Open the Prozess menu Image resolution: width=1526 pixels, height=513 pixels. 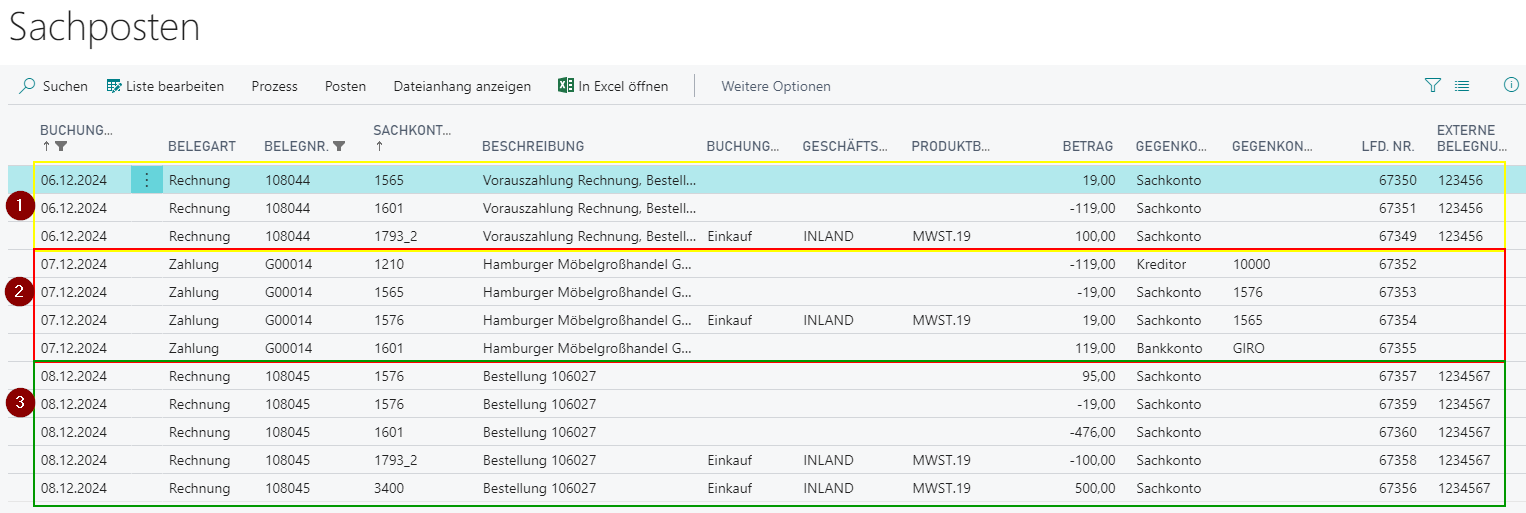click(x=274, y=86)
